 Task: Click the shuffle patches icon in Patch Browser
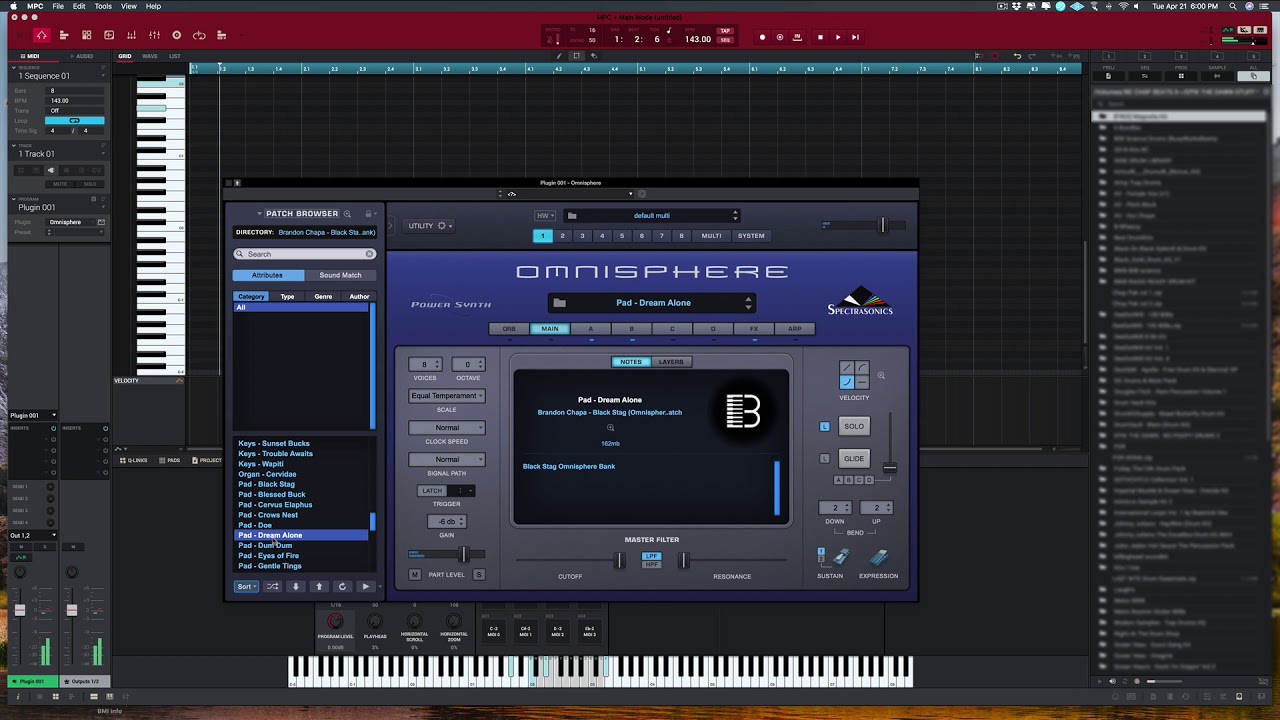click(x=272, y=587)
